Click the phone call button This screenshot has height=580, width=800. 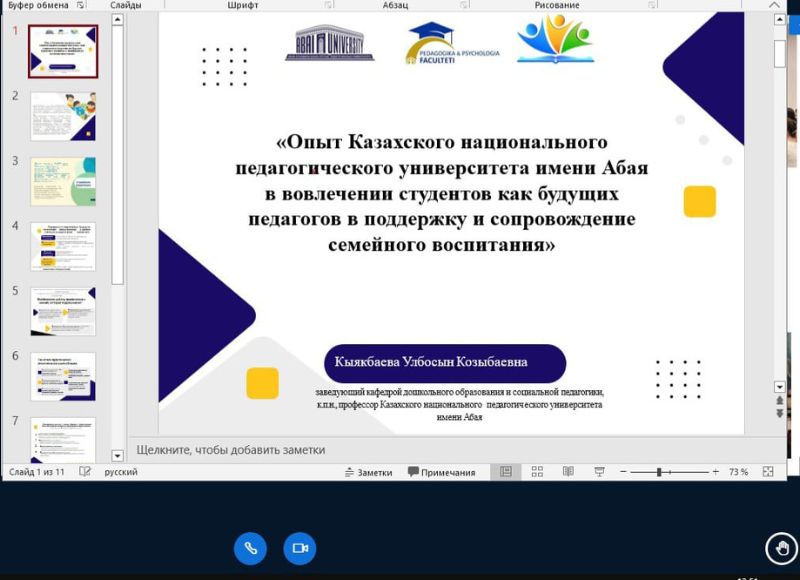(250, 548)
